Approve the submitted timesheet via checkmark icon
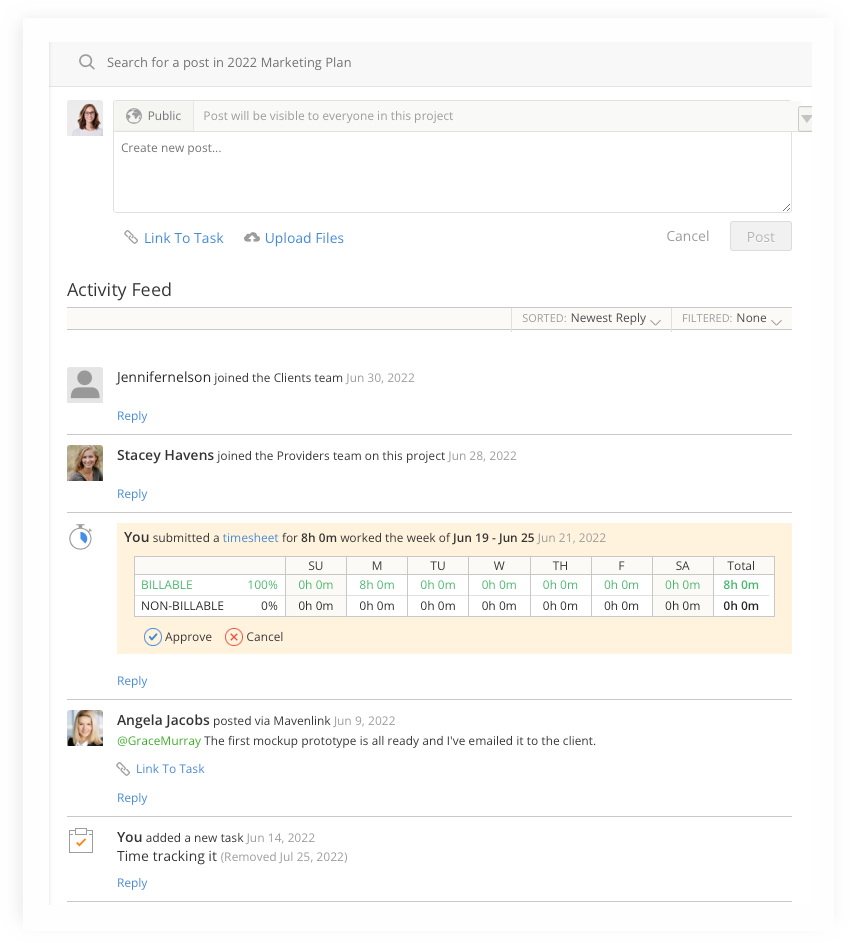Screen dimensions: 850x943 click(x=153, y=636)
